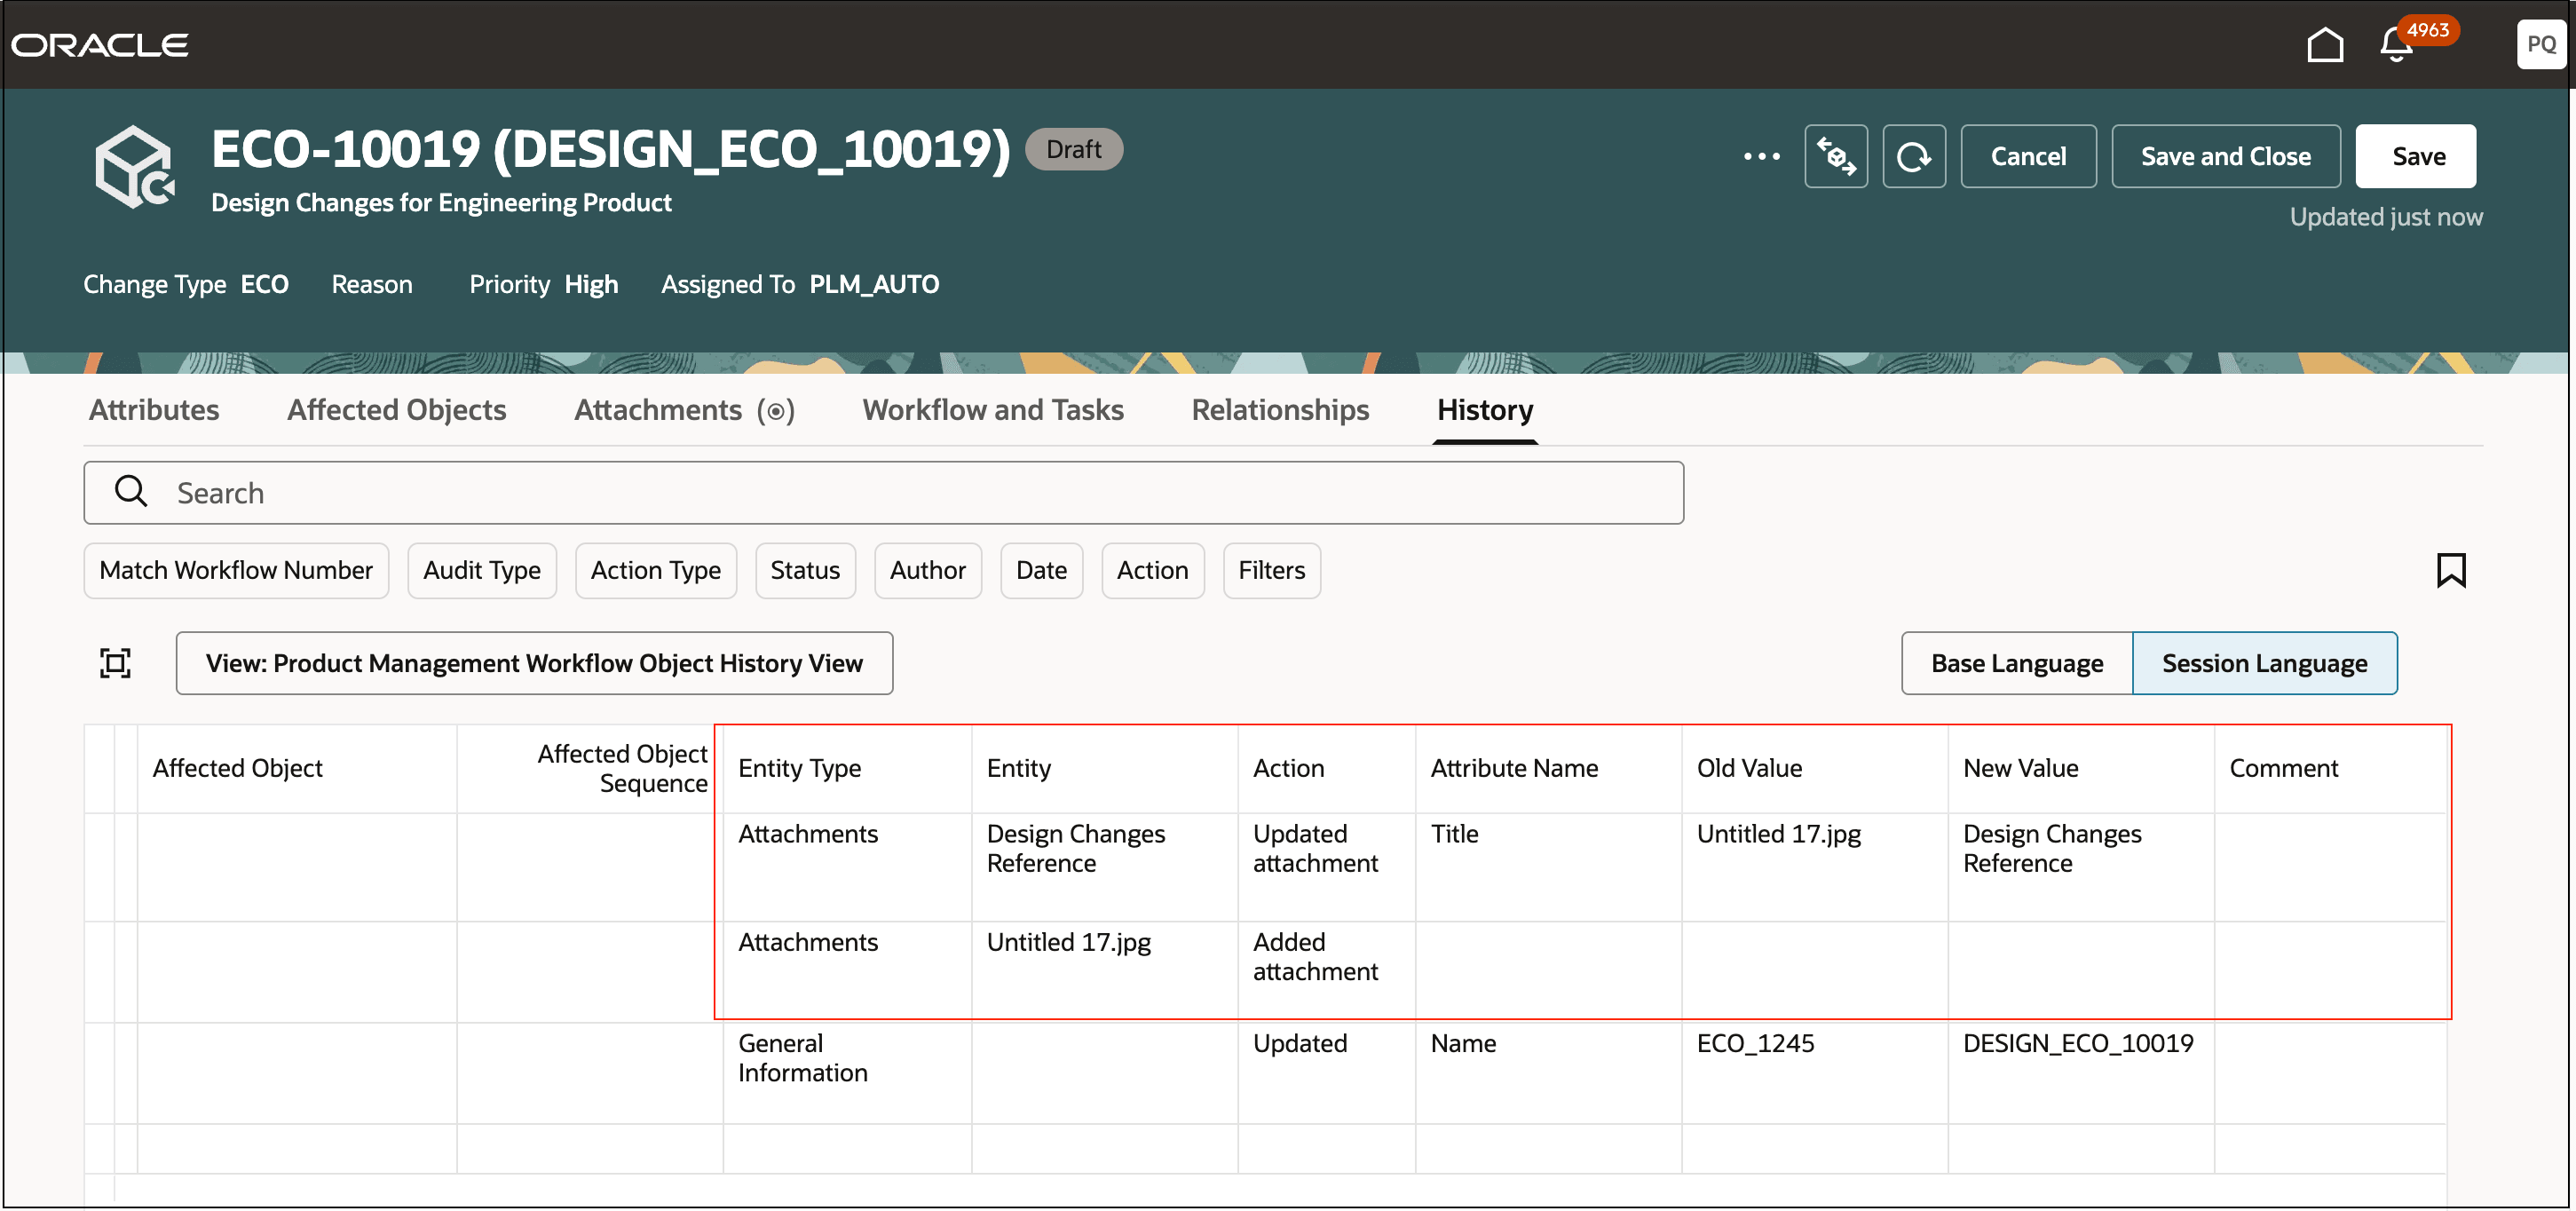Go to Workflow and Tasks tab
The width and height of the screenshot is (2576, 1211).
993,410
